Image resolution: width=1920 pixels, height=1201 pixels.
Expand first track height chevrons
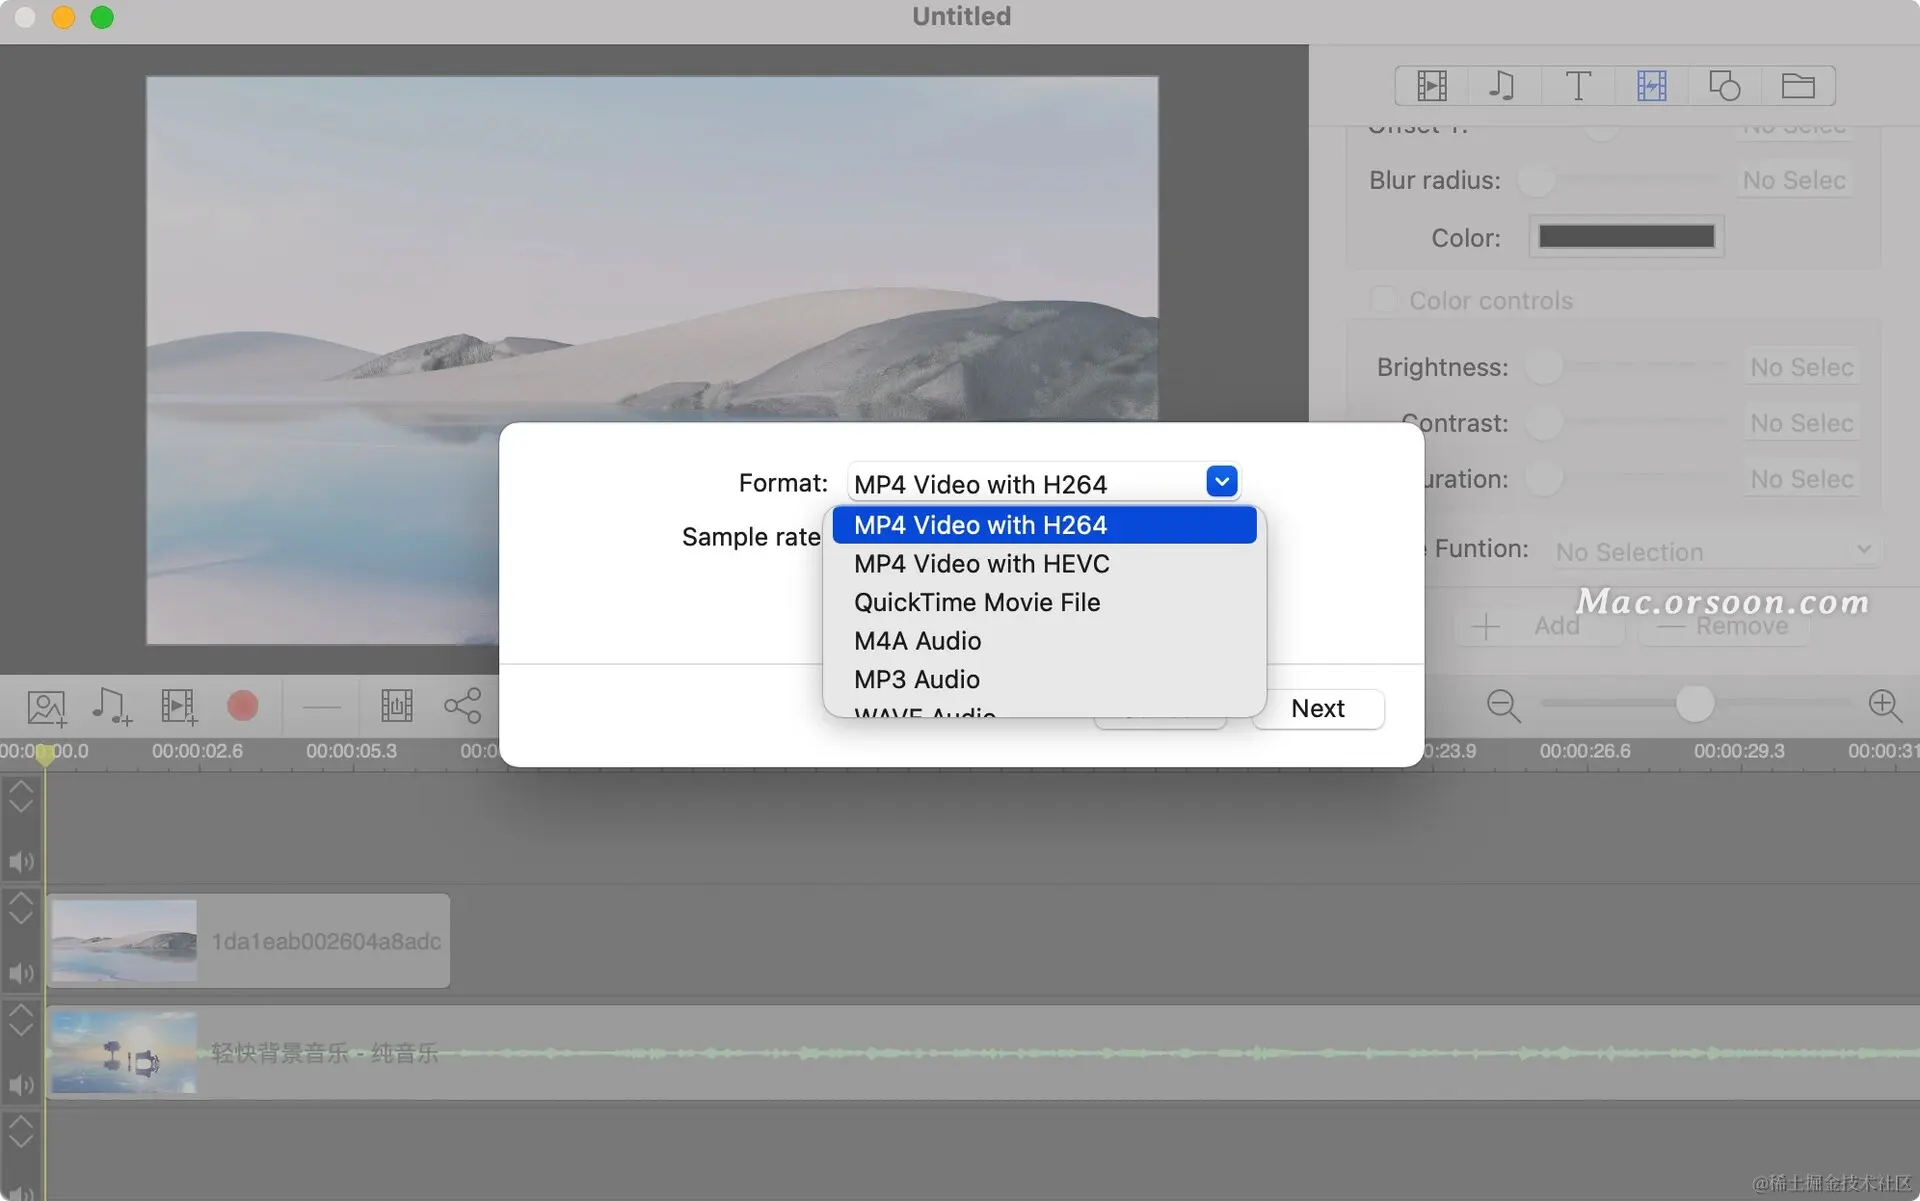[x=21, y=797]
